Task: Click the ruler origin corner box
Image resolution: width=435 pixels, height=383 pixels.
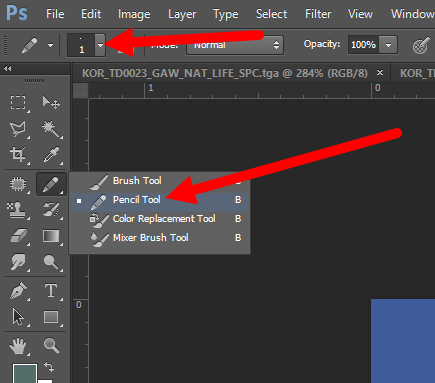Action: [80, 90]
